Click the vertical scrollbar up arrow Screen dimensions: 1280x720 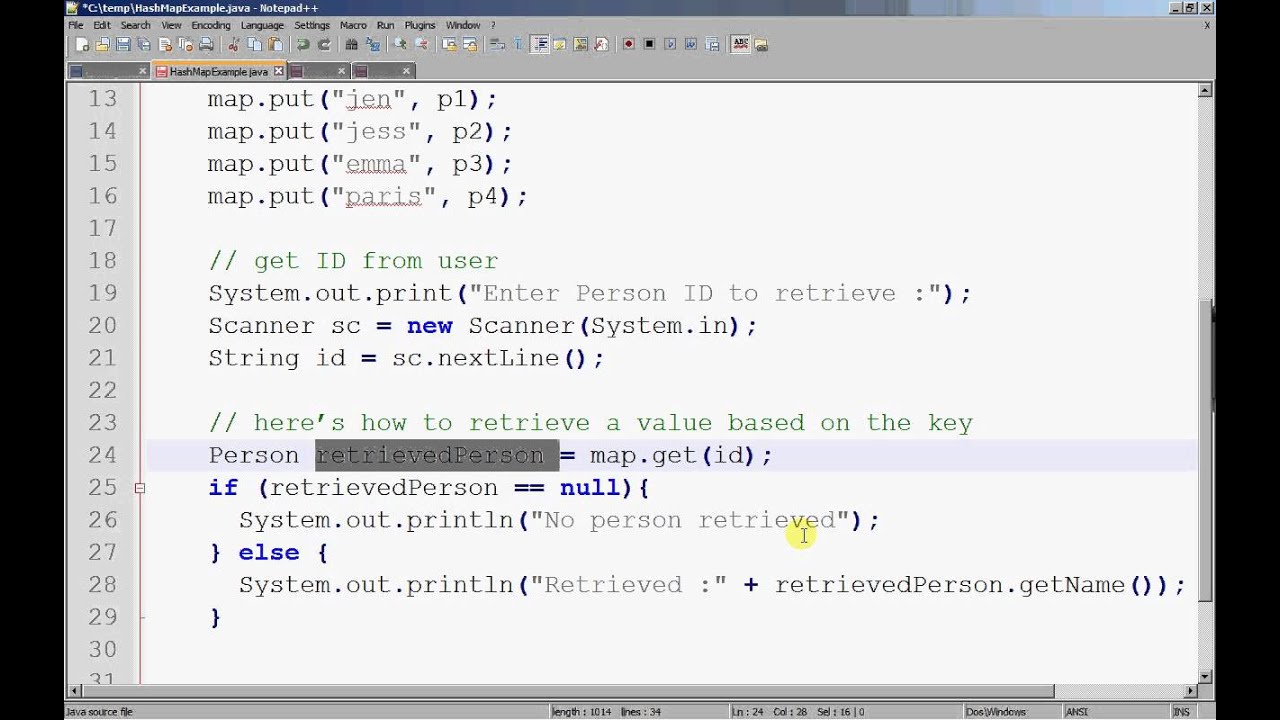coord(1205,91)
